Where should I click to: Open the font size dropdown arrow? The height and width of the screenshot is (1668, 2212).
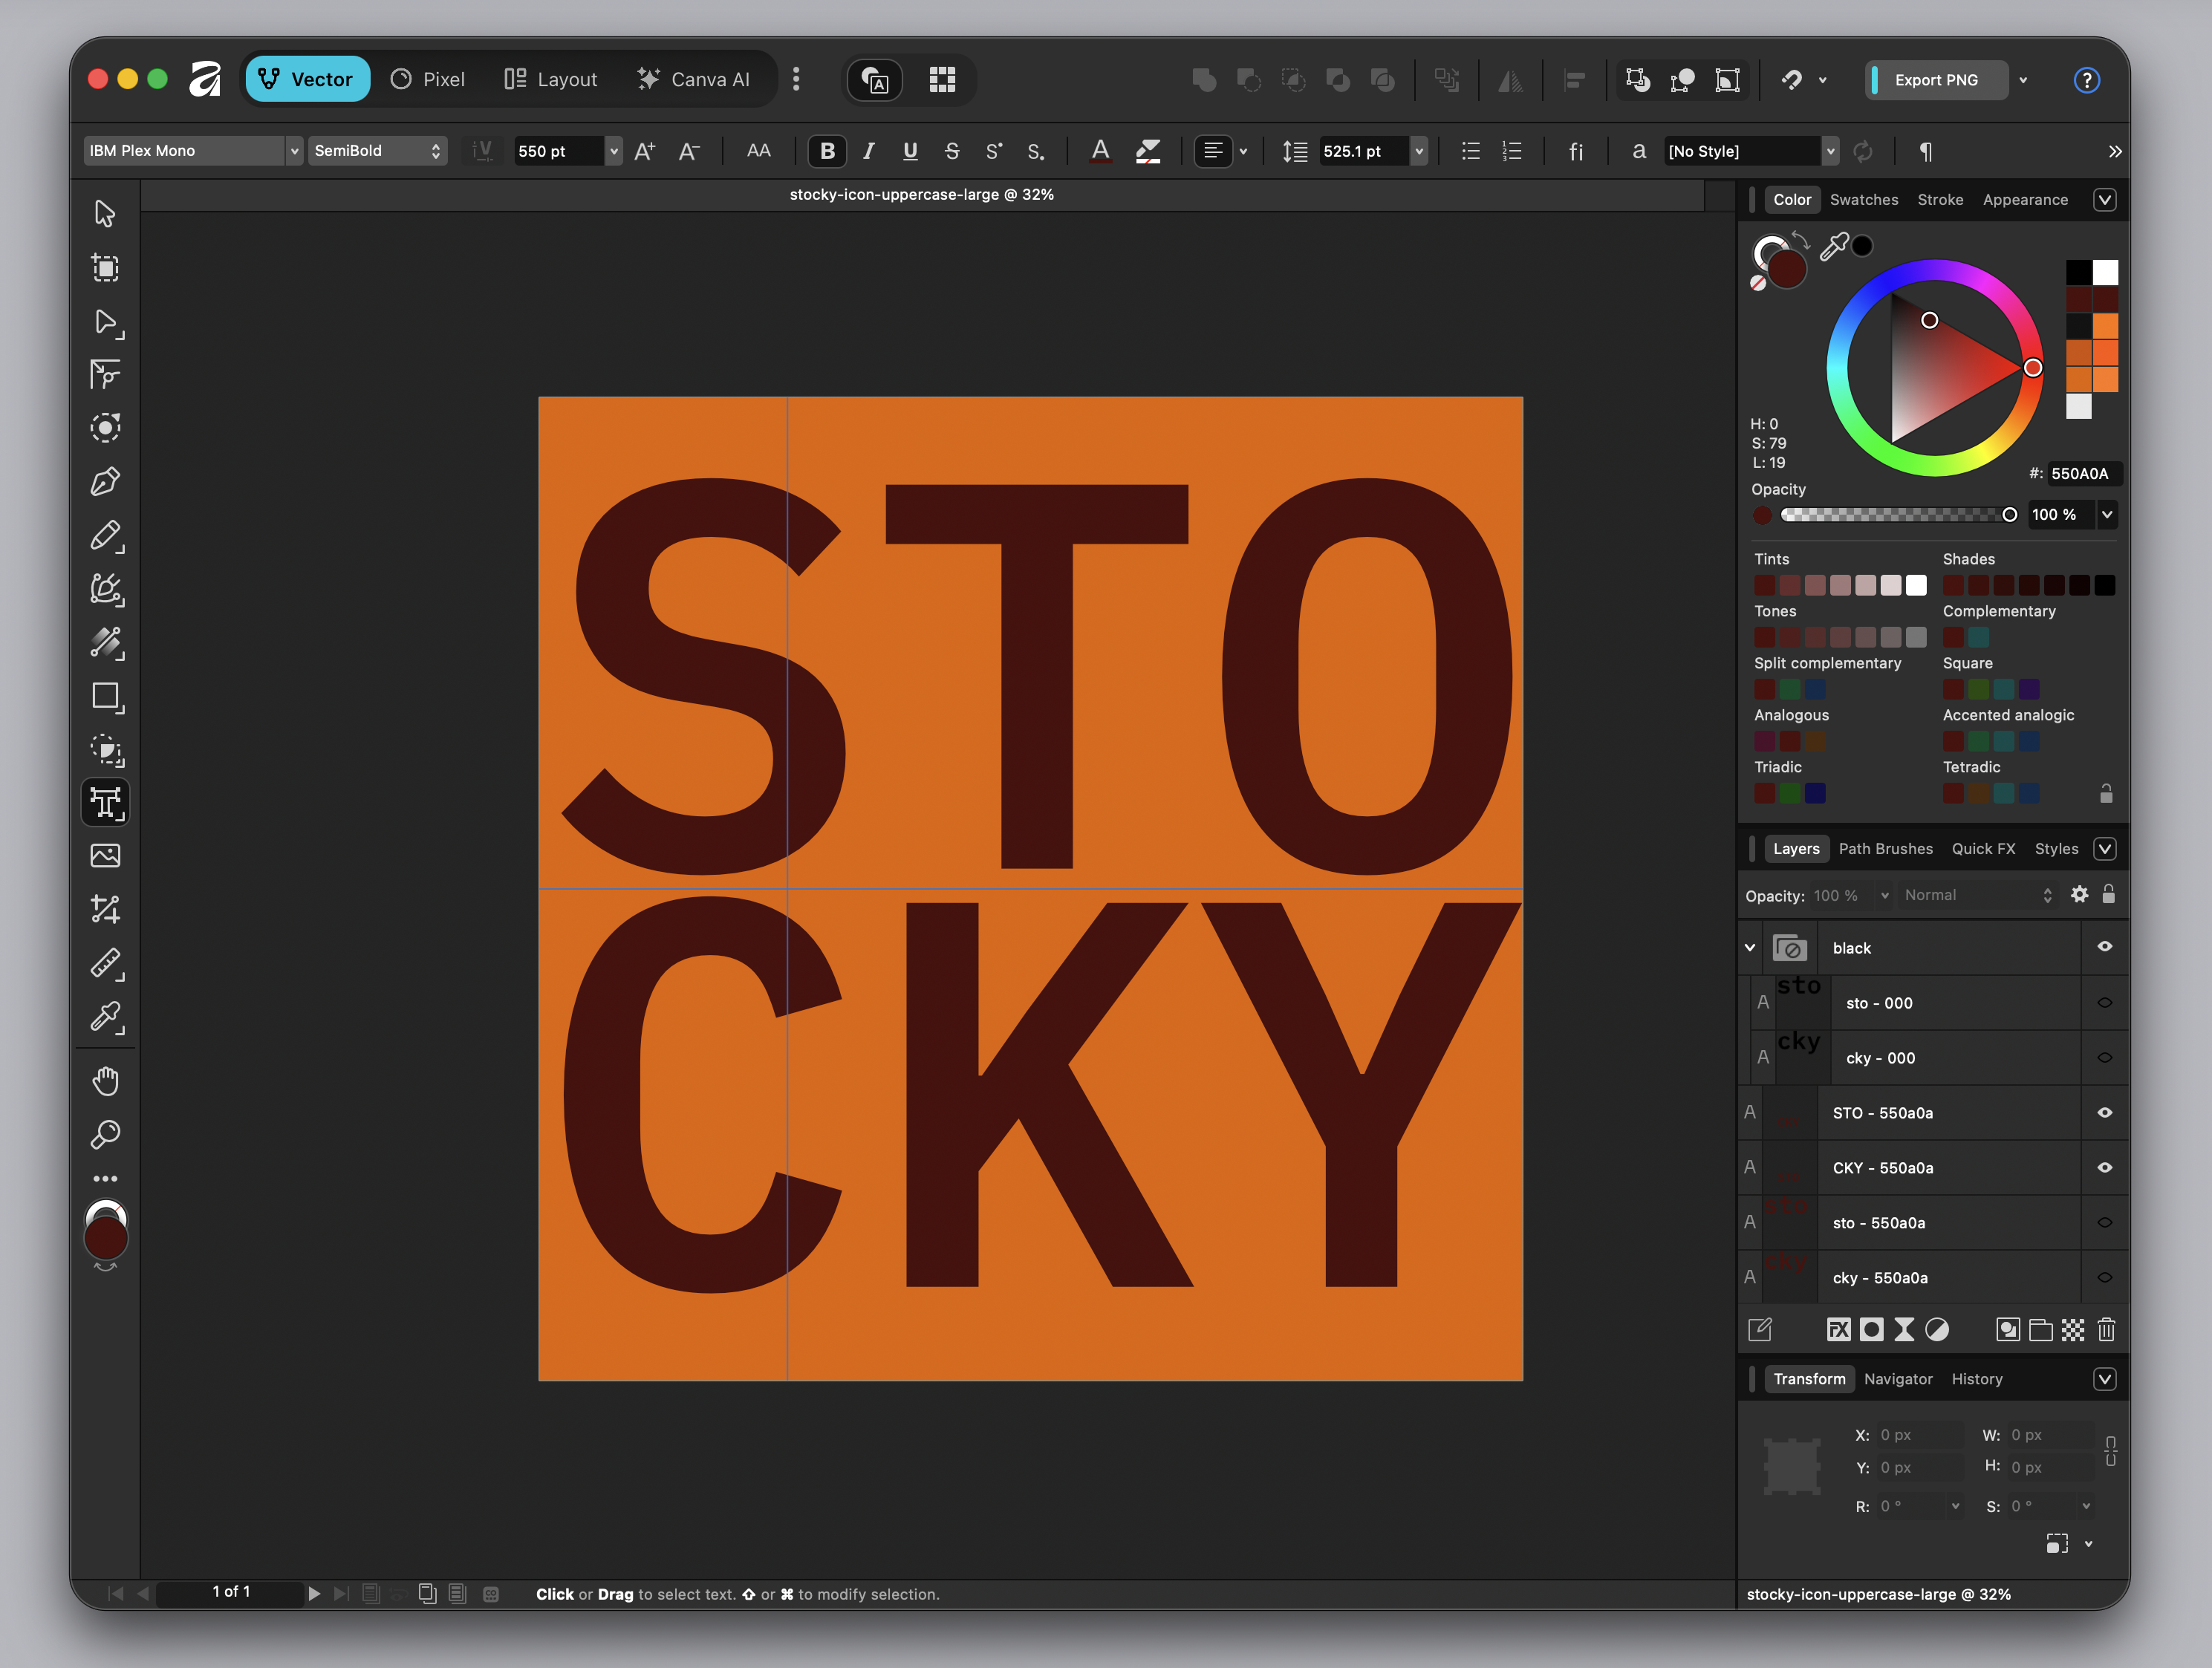(x=614, y=151)
